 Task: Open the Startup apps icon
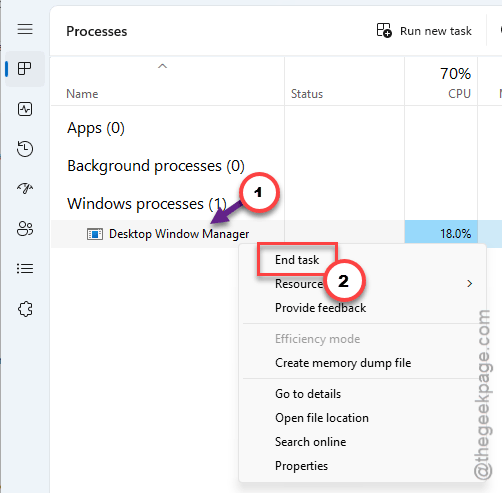(x=25, y=188)
